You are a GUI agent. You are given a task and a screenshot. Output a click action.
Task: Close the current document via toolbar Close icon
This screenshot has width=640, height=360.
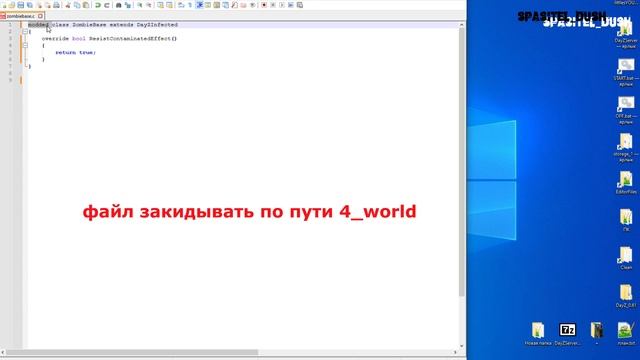pos(40,5)
